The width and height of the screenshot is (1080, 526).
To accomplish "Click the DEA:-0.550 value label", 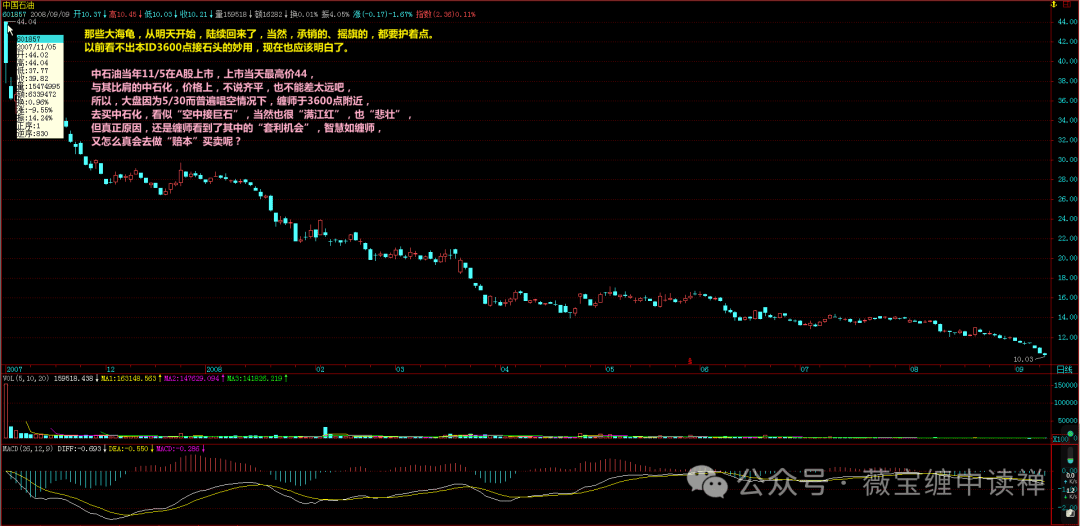I will click(x=127, y=449).
